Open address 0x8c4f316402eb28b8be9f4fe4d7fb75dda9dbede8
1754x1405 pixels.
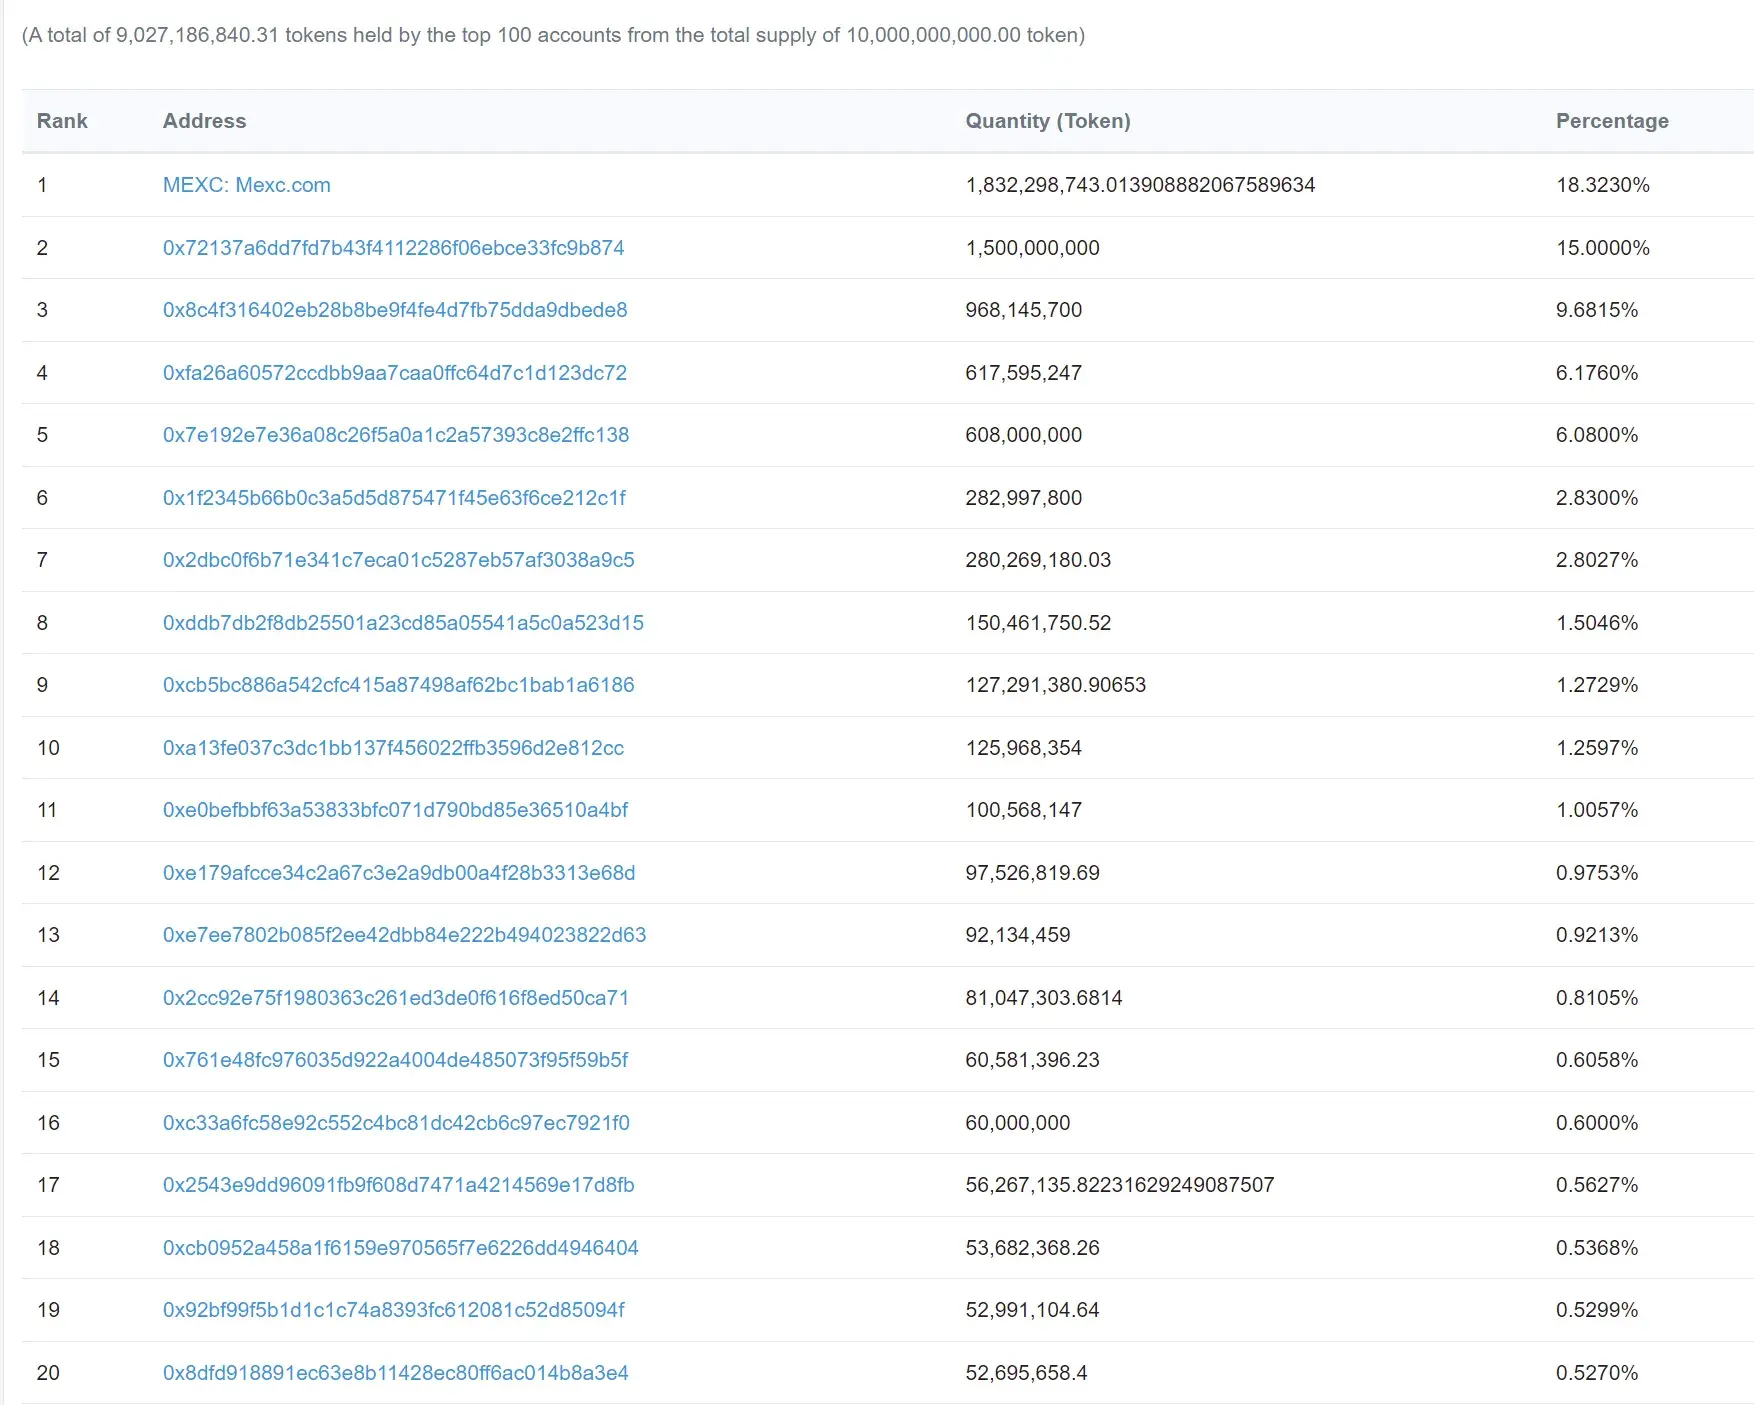pos(395,310)
